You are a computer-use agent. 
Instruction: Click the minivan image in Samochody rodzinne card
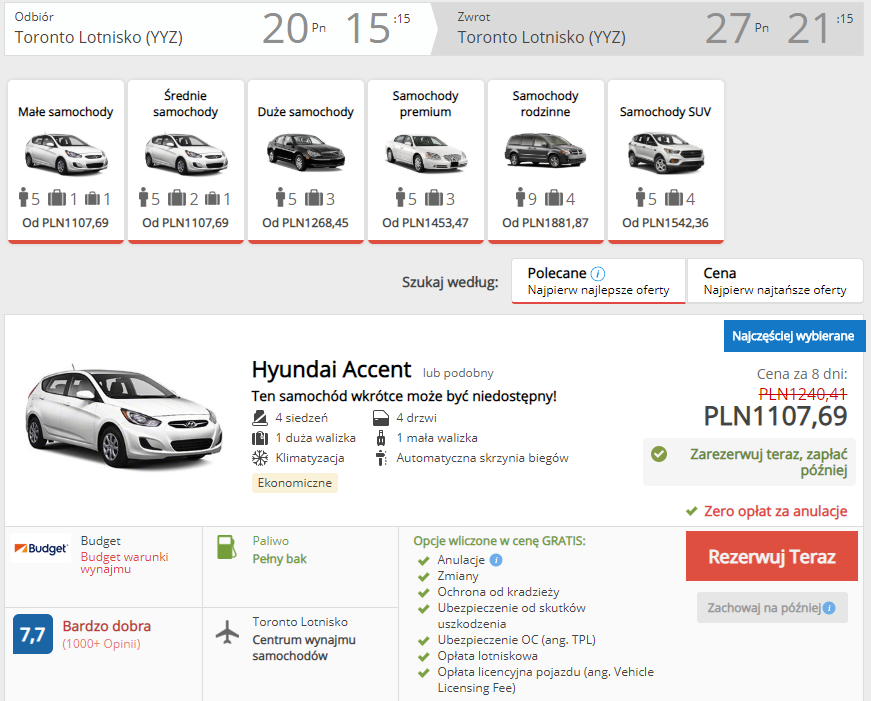click(x=545, y=151)
